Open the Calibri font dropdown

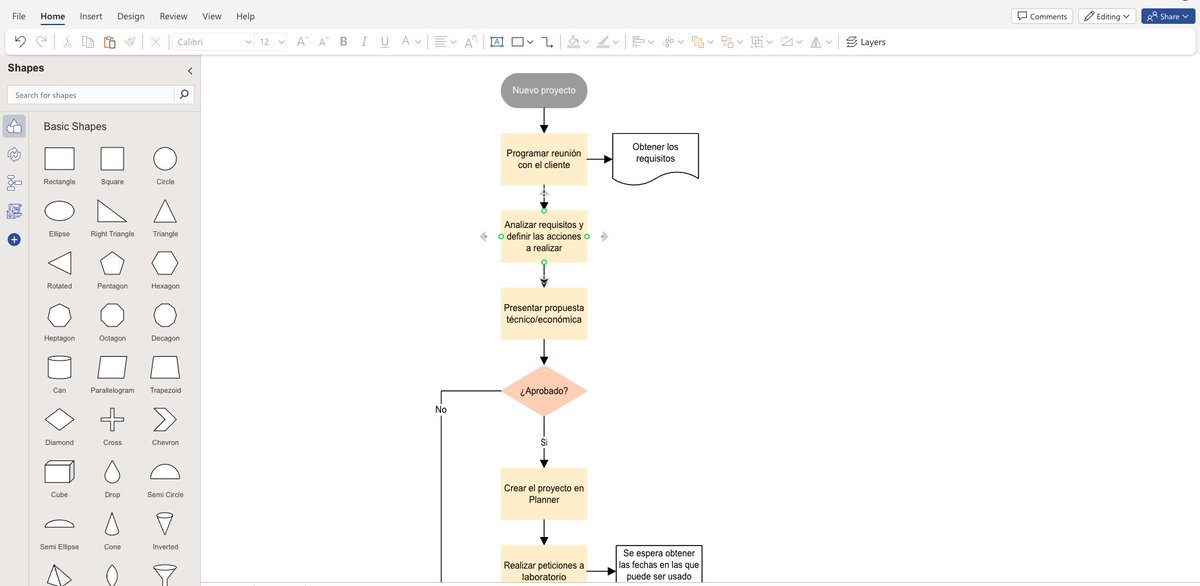[250, 41]
